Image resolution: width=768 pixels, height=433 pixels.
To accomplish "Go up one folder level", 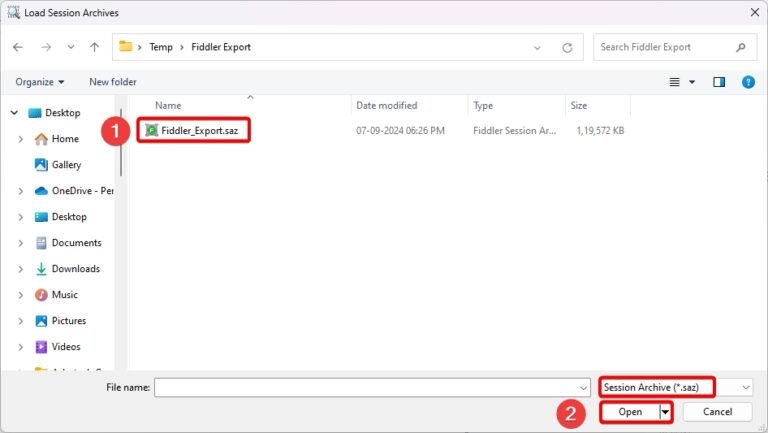I will pyautogui.click(x=95, y=47).
